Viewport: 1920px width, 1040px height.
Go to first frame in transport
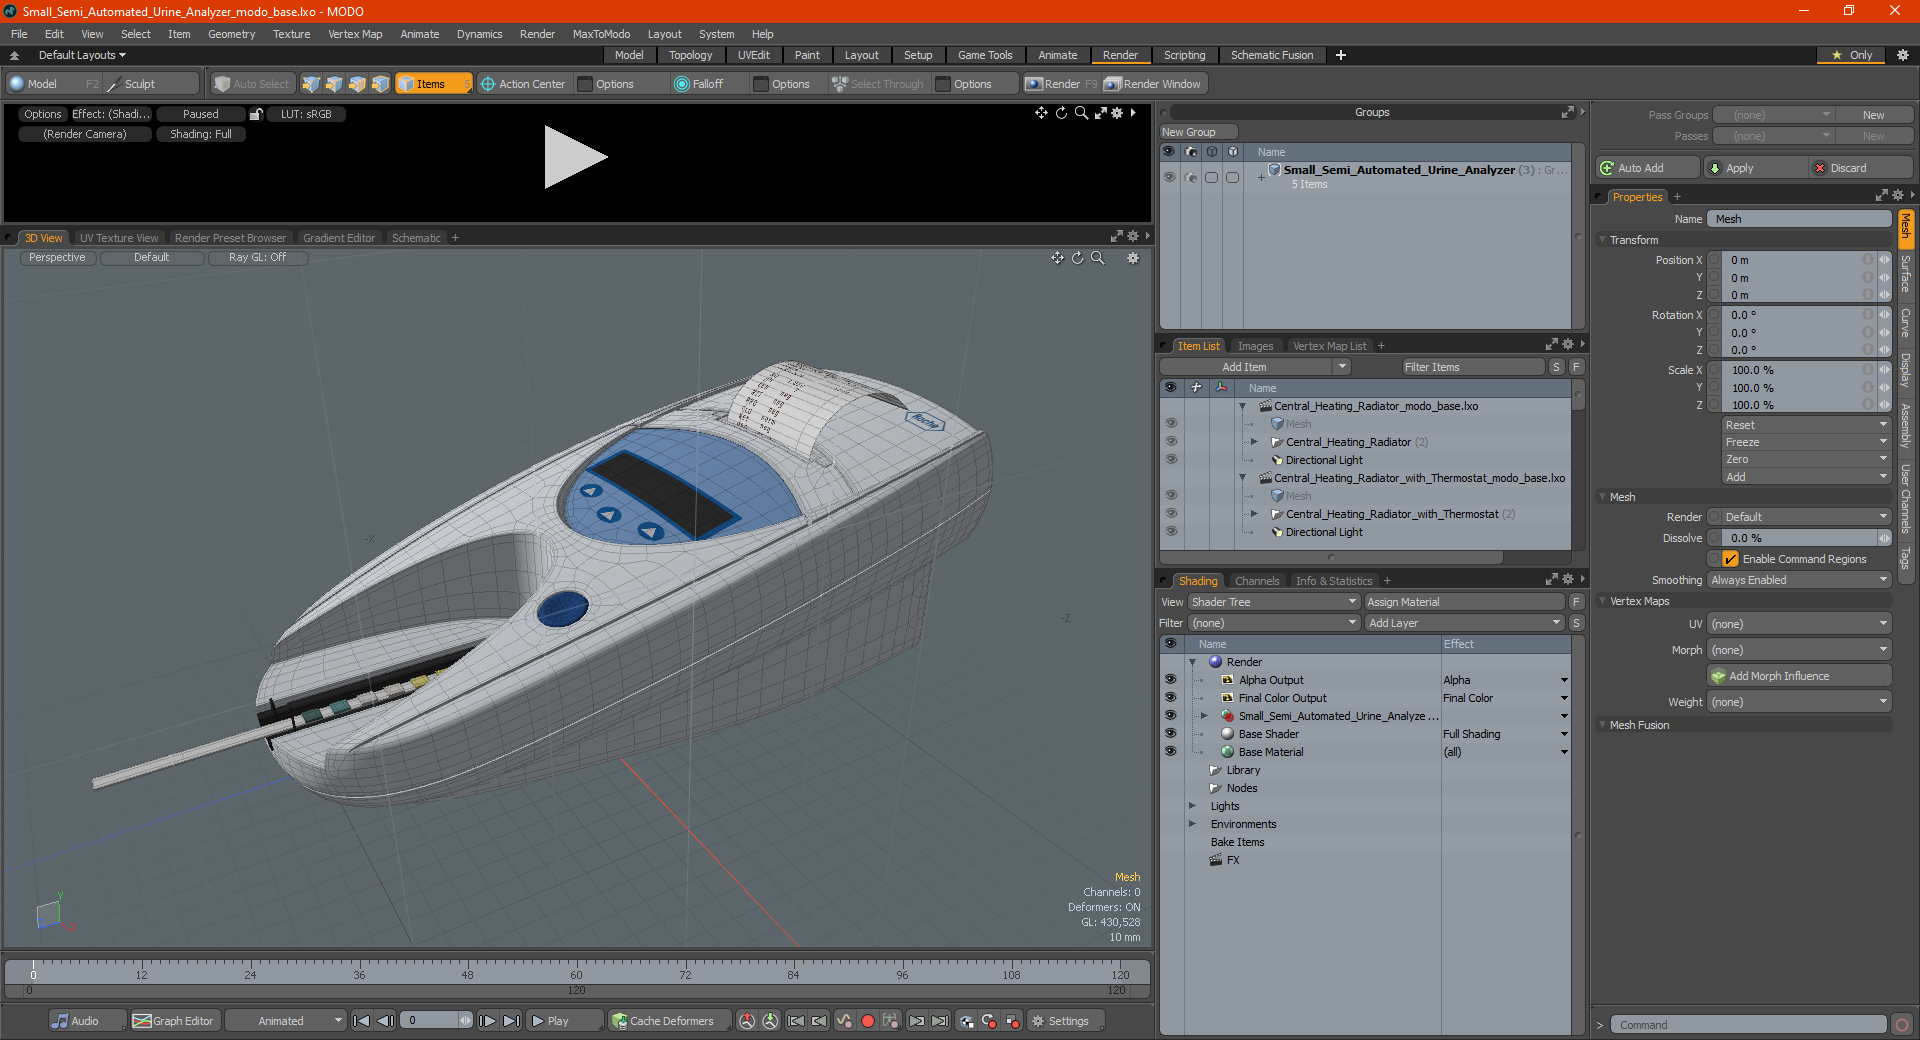point(362,1021)
